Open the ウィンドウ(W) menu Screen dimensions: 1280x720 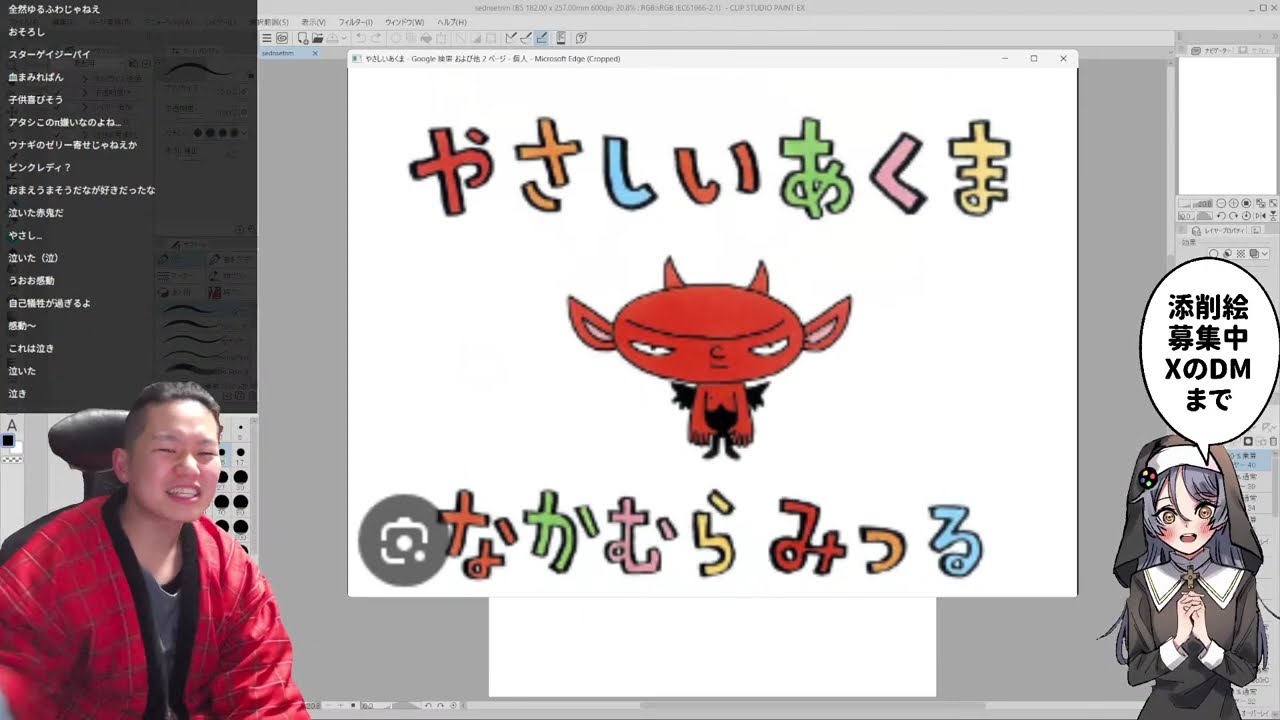[405, 22]
